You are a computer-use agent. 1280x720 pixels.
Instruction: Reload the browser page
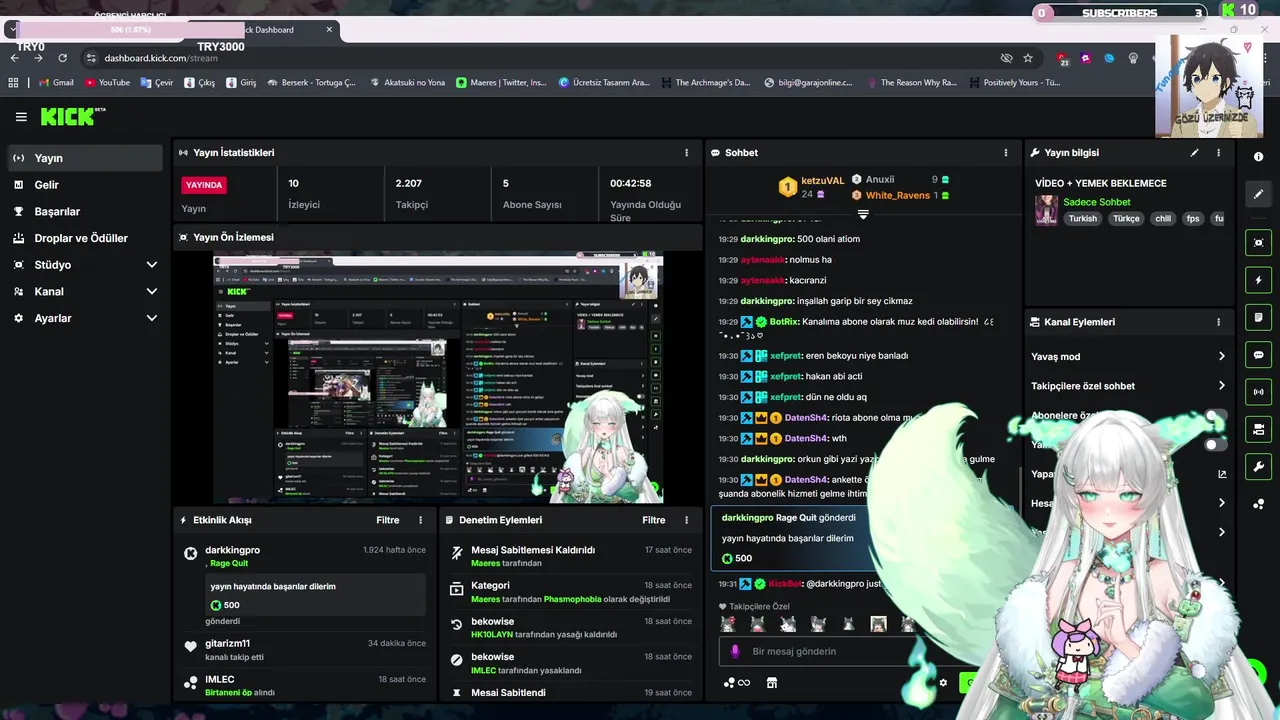(62, 58)
